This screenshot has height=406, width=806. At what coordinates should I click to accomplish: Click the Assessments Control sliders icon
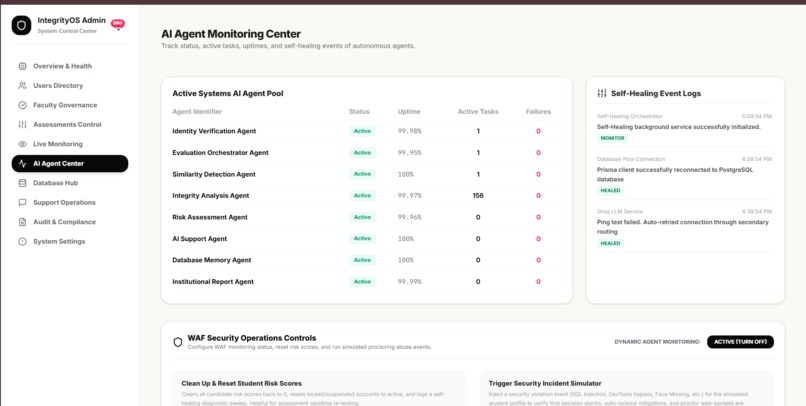[x=22, y=125]
